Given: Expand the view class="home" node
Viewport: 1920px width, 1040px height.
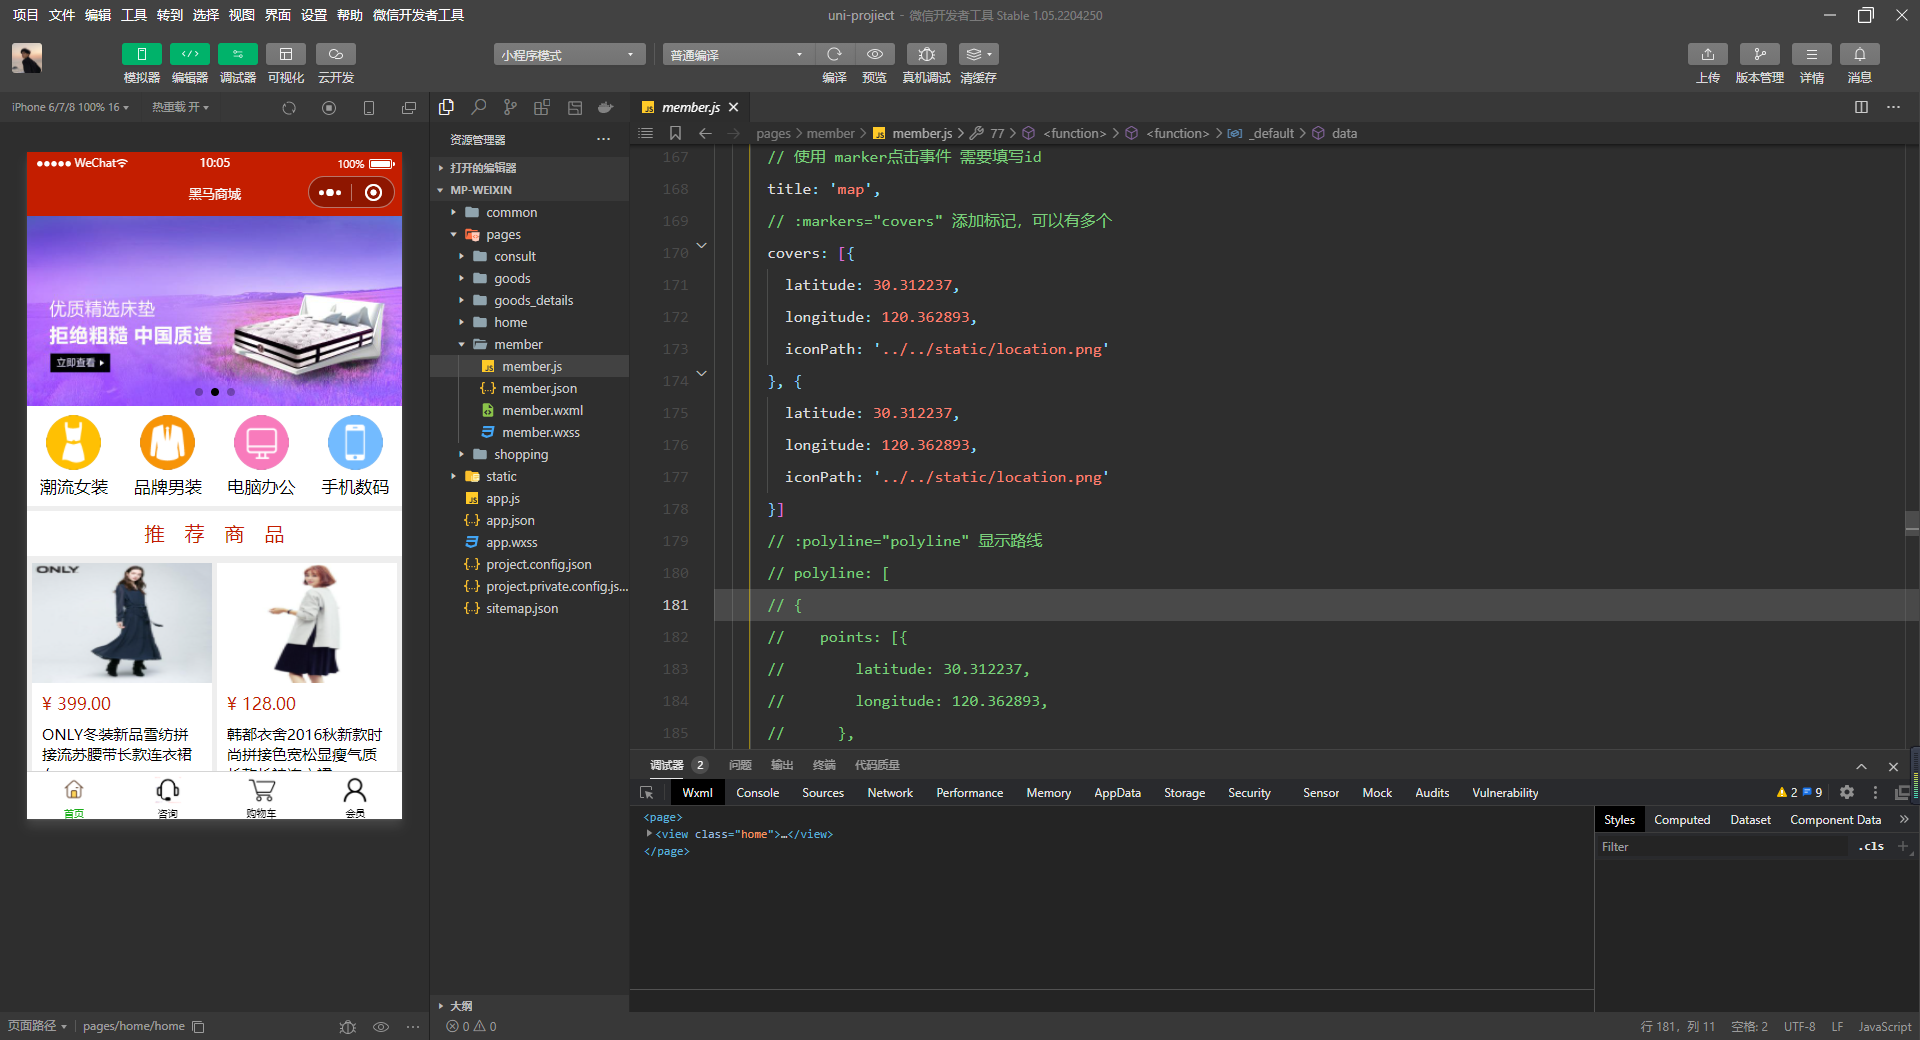Looking at the screenshot, I should [649, 834].
